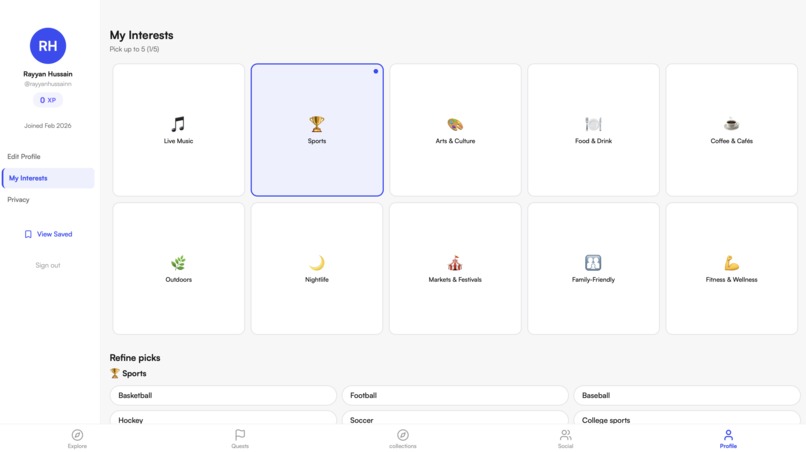Click the music note icon

tap(178, 124)
